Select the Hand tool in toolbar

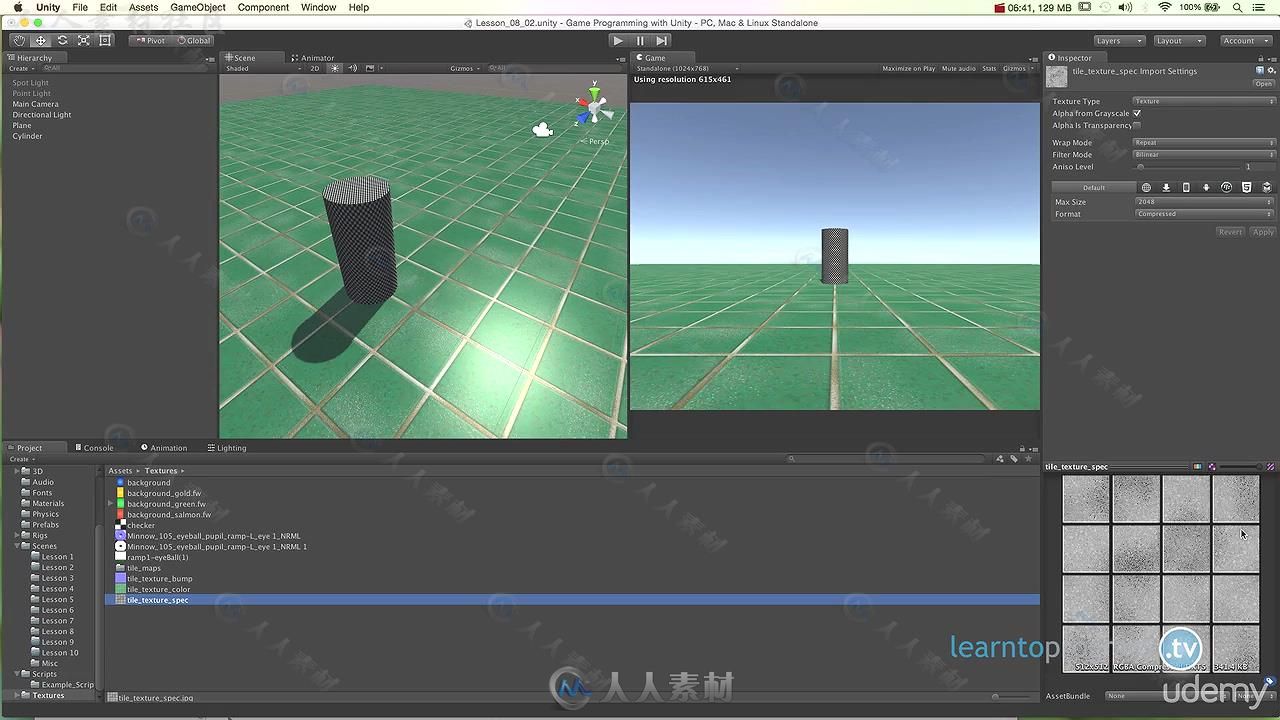tap(19, 40)
